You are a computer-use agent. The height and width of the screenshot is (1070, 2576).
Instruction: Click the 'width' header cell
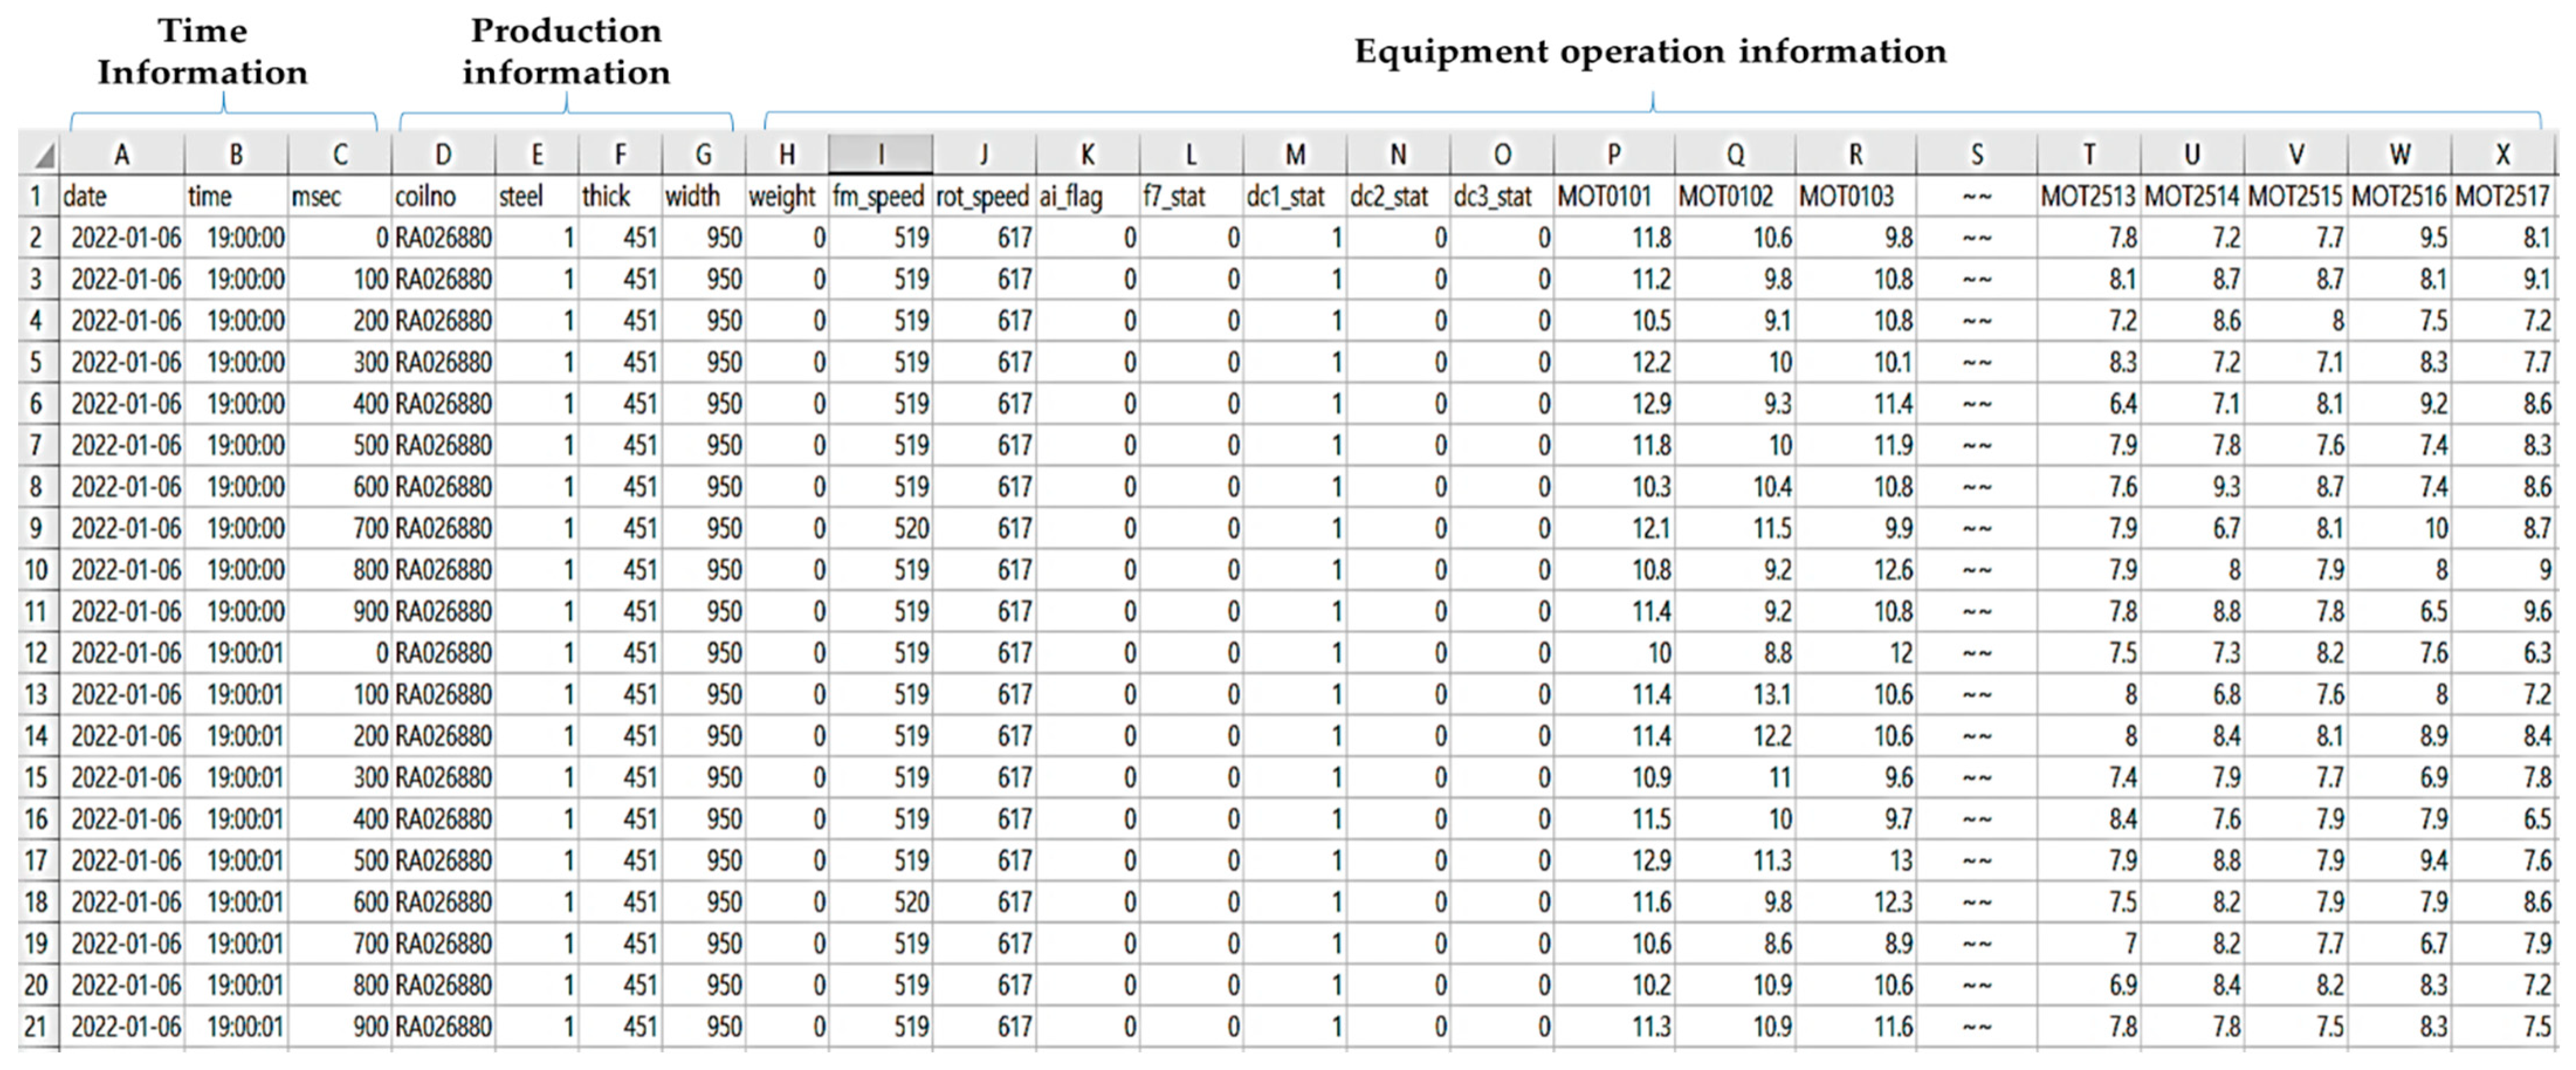pyautogui.click(x=703, y=196)
